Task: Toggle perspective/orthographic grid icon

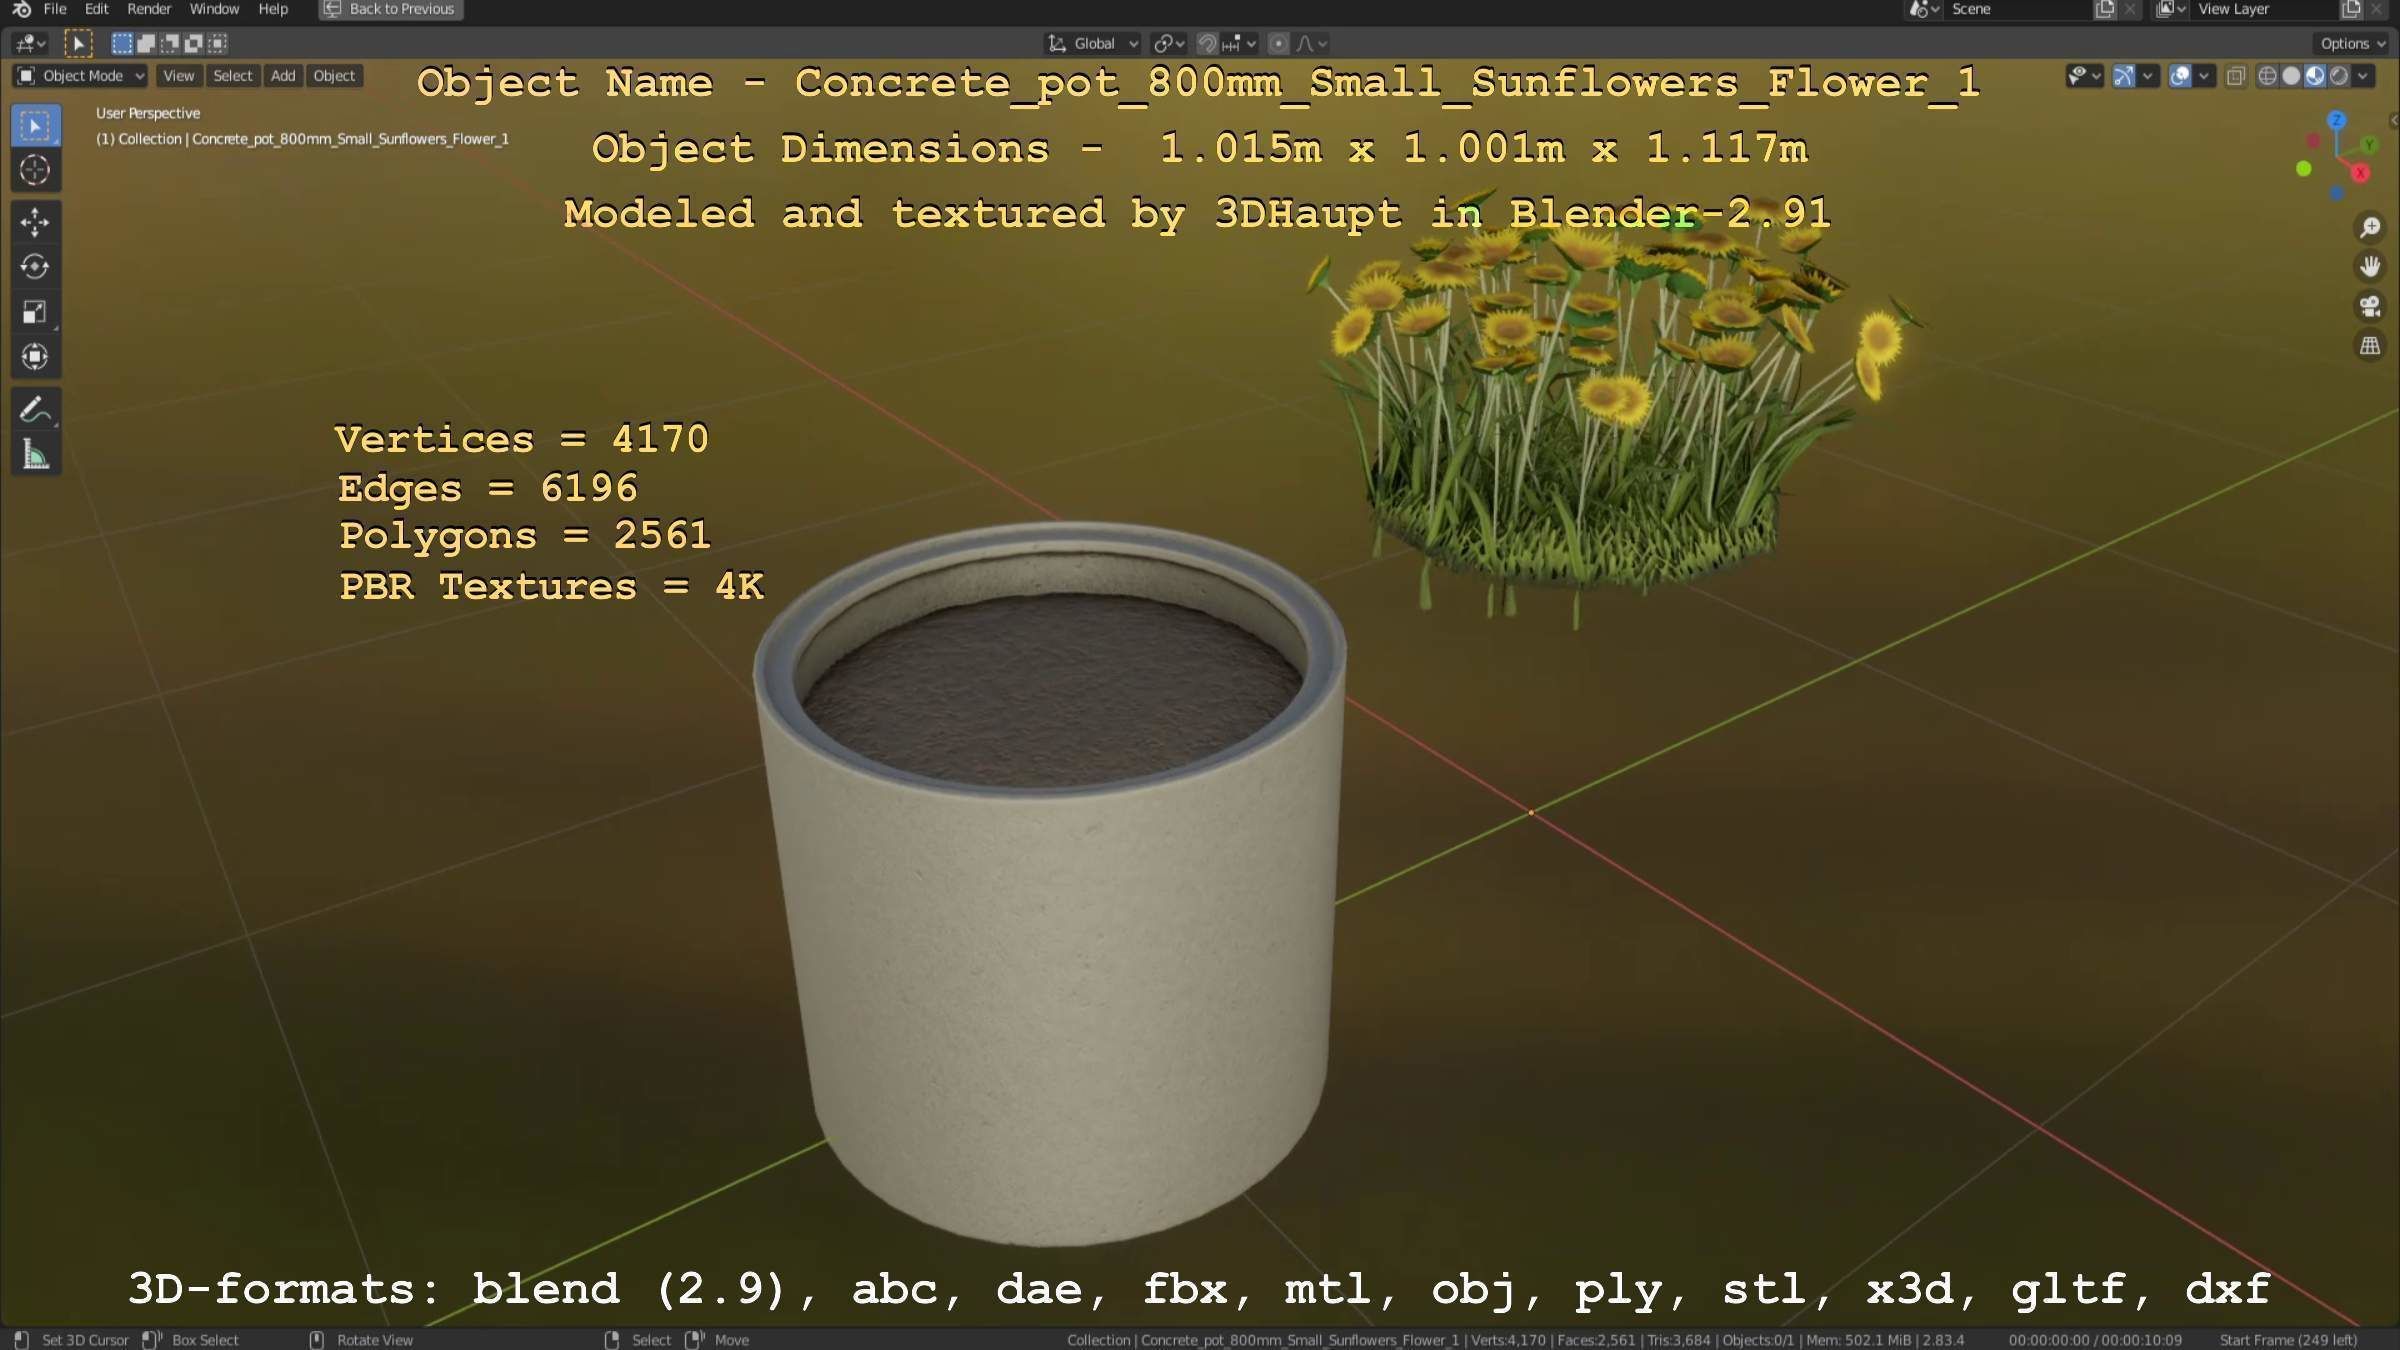Action: [2370, 346]
